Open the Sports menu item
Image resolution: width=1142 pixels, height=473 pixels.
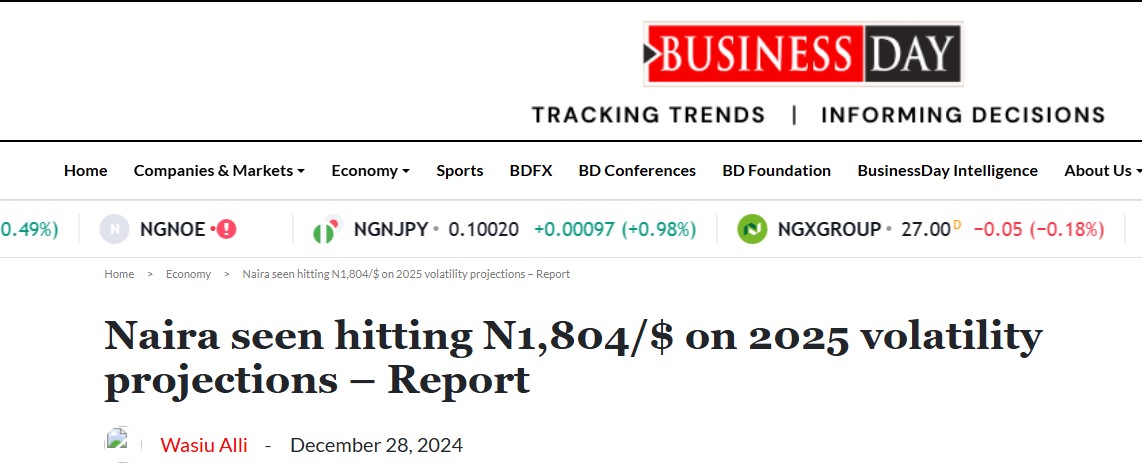(459, 171)
